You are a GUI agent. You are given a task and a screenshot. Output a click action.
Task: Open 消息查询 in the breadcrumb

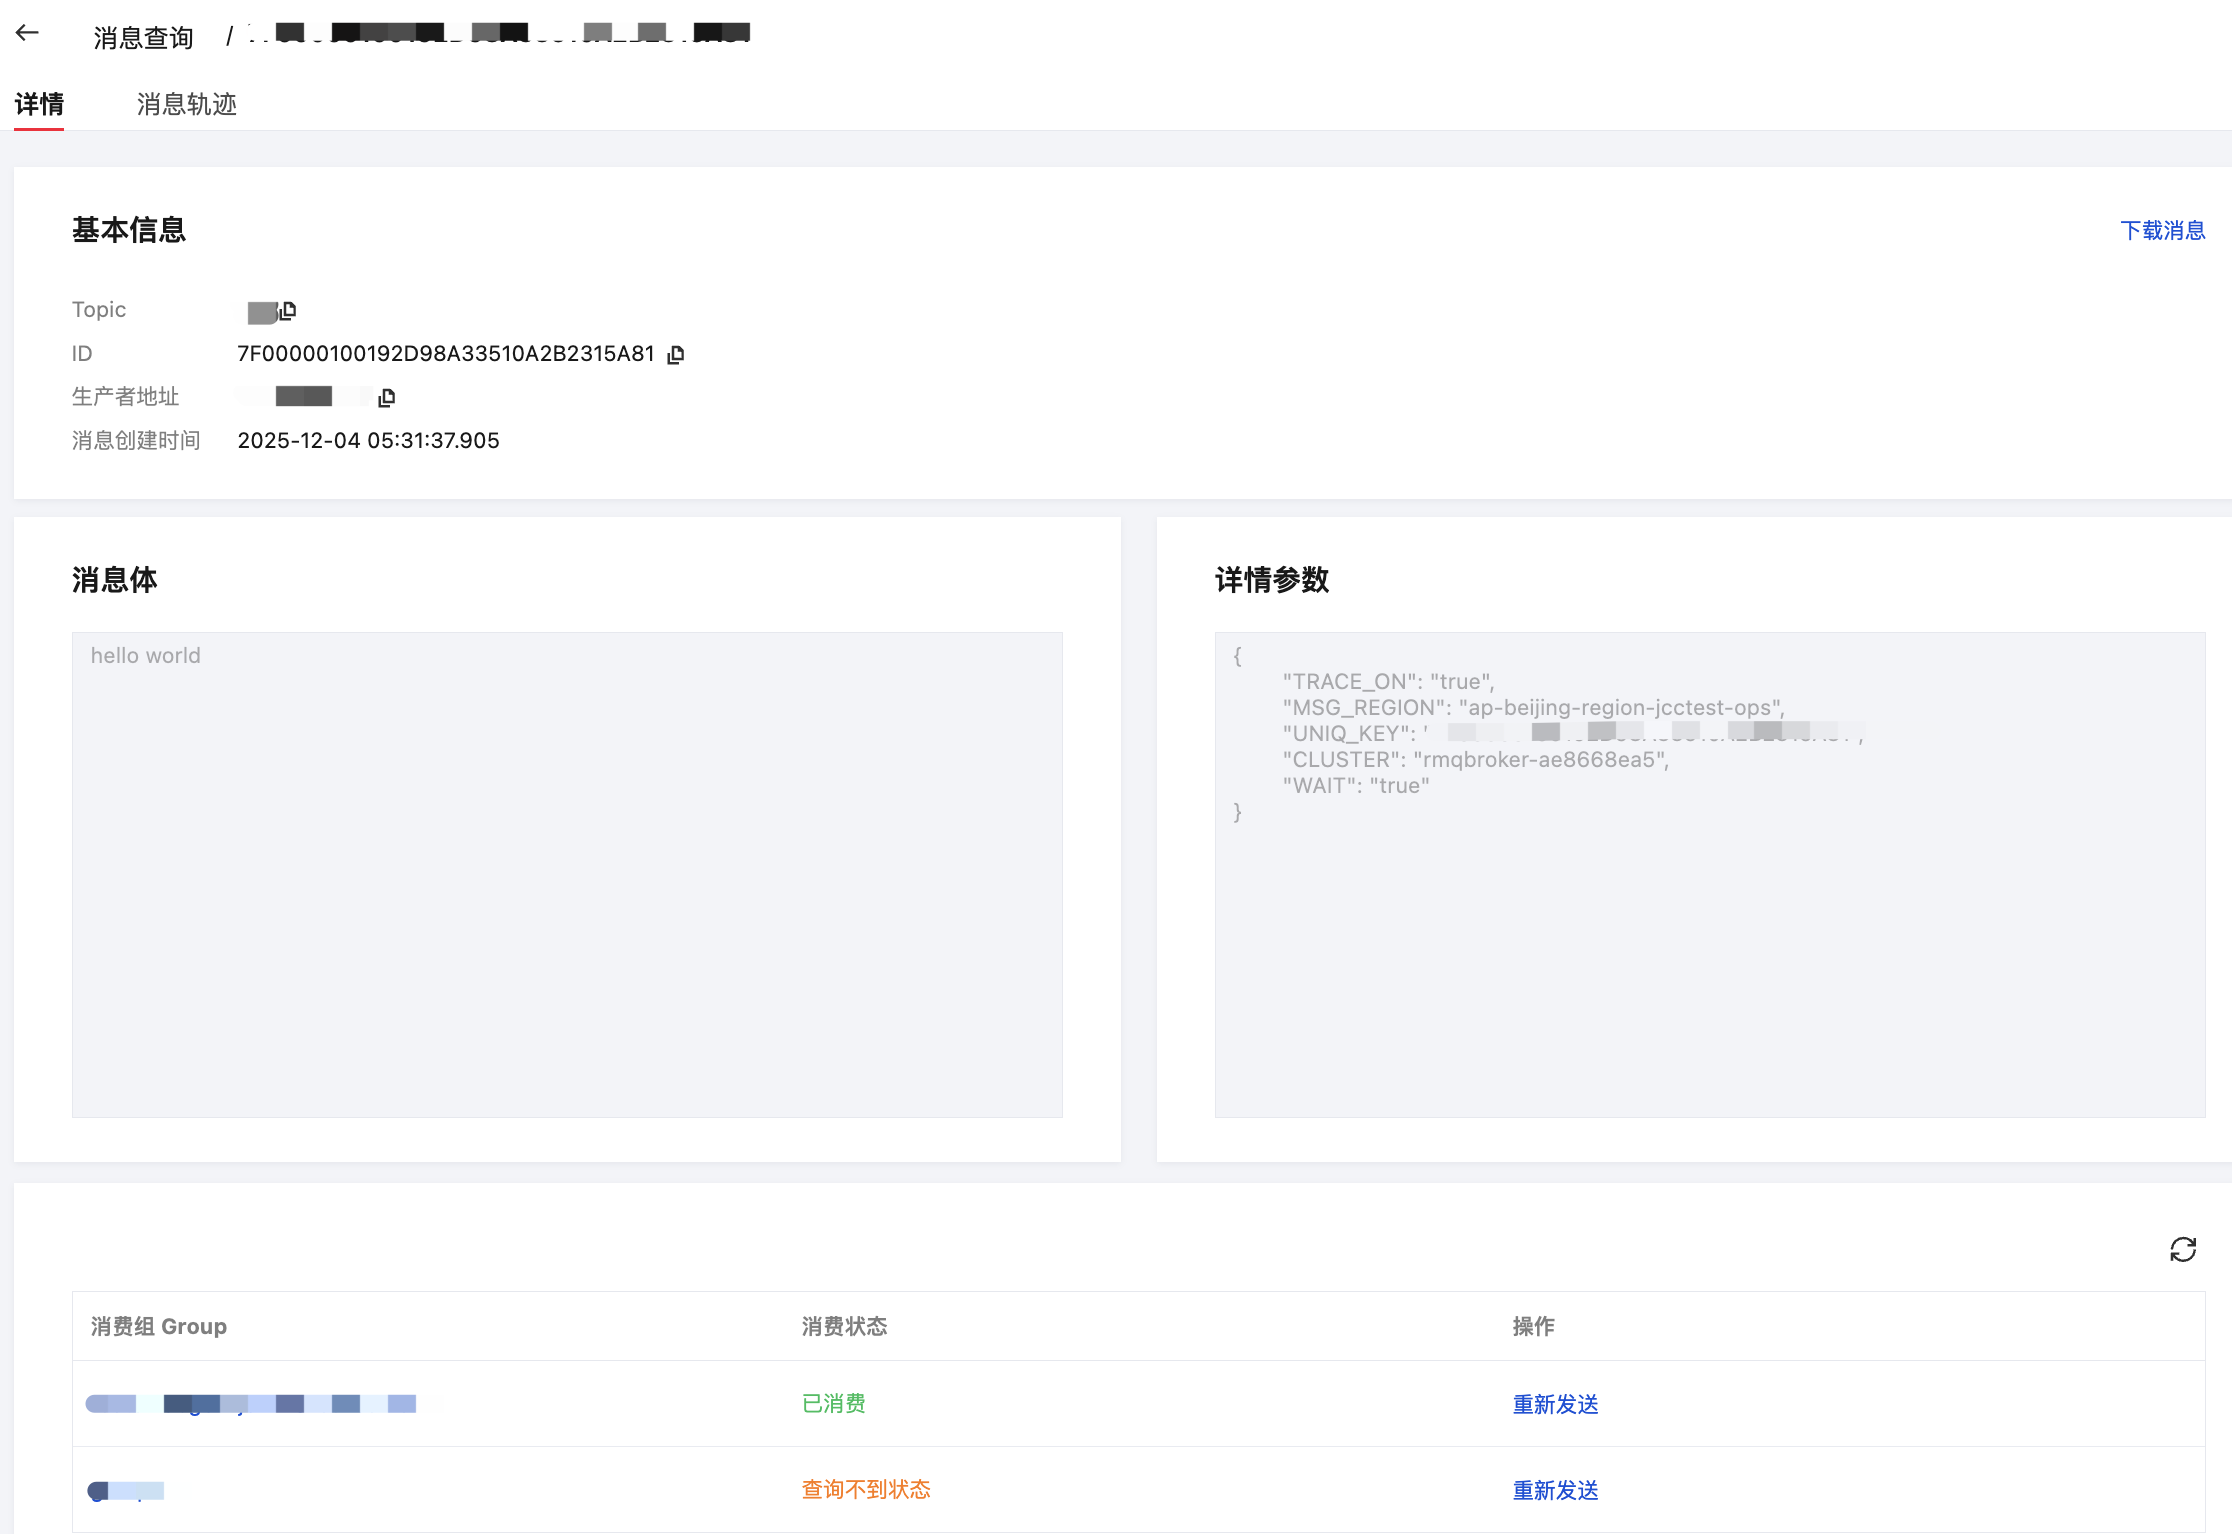(143, 38)
